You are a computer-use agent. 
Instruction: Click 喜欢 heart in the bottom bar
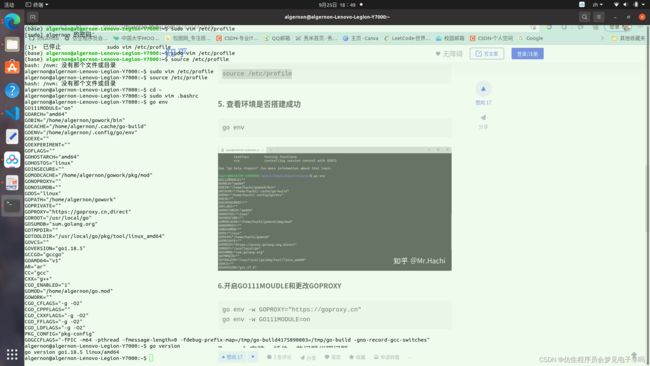(x=332, y=357)
